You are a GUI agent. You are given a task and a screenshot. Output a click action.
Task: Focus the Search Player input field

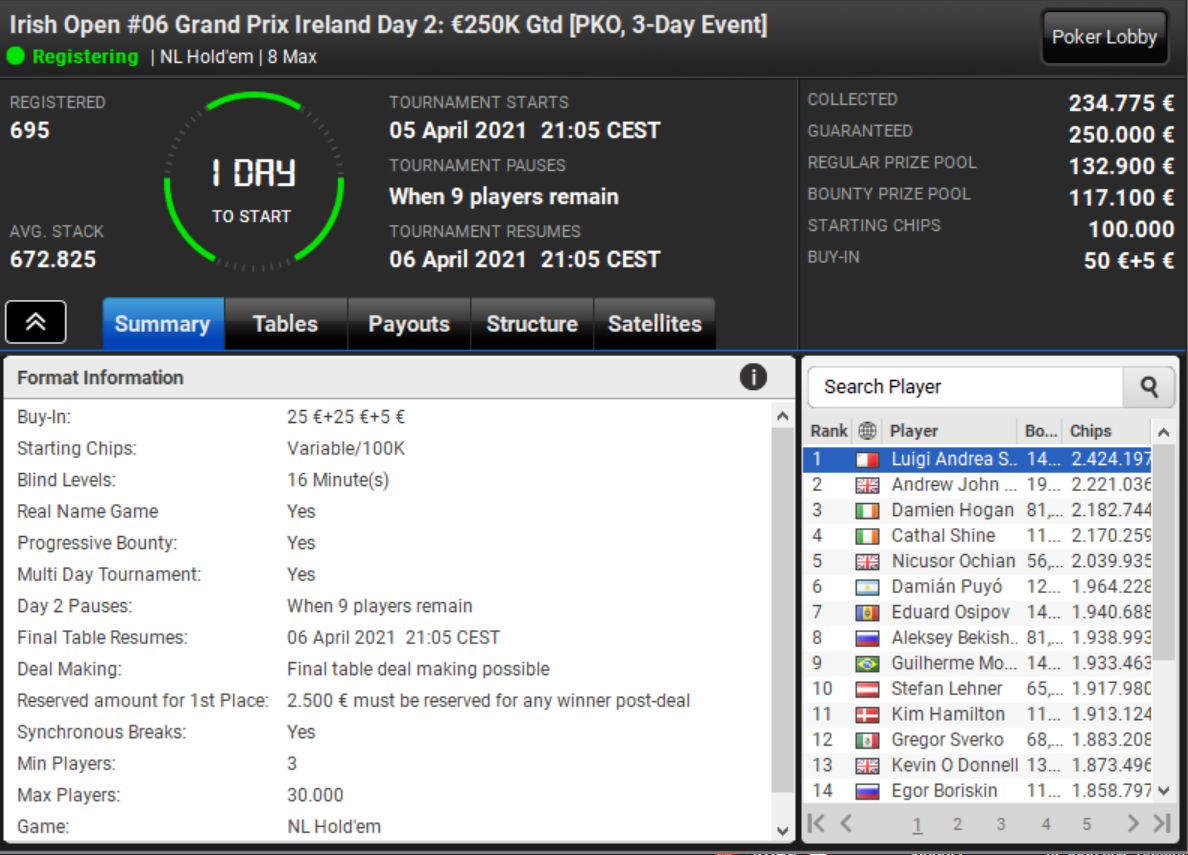(966, 387)
